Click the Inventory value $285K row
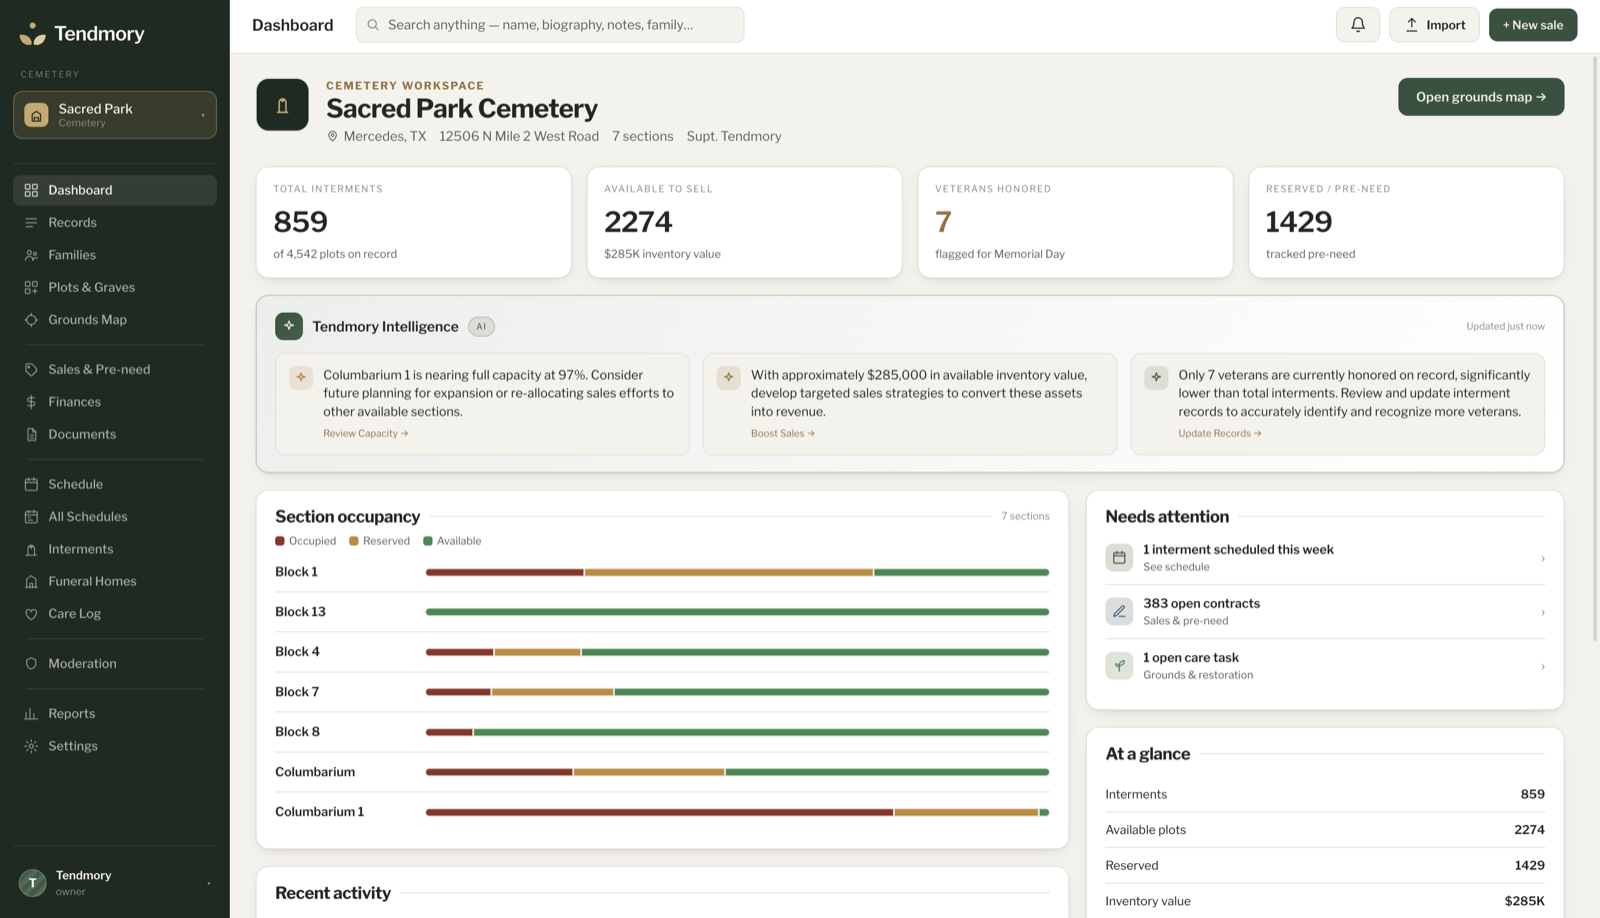The height and width of the screenshot is (918, 1600). (x=1325, y=901)
